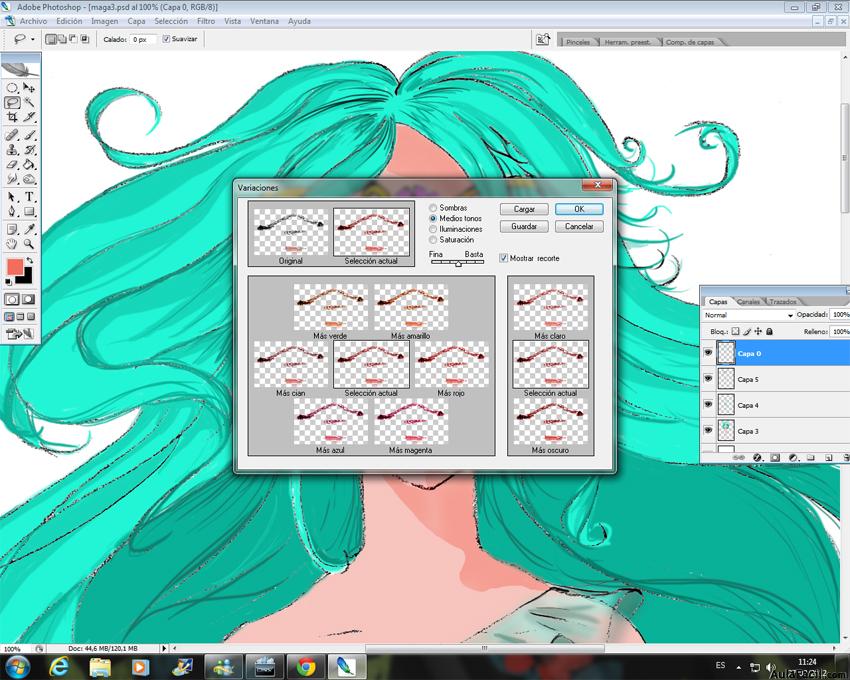
Task: Click the Fina–Basta intensity slider
Action: click(458, 262)
